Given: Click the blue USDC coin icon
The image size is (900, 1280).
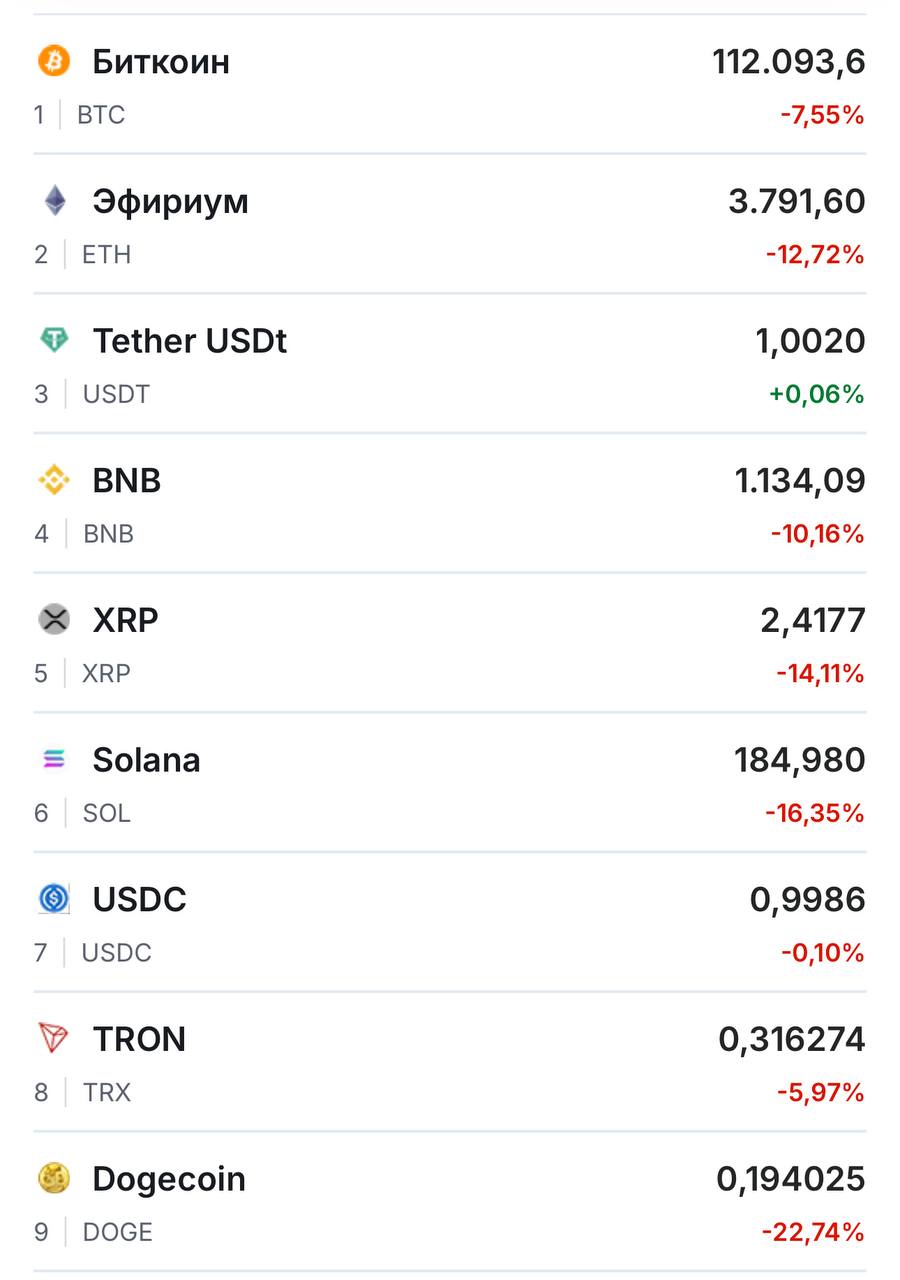Looking at the screenshot, I should click(54, 900).
